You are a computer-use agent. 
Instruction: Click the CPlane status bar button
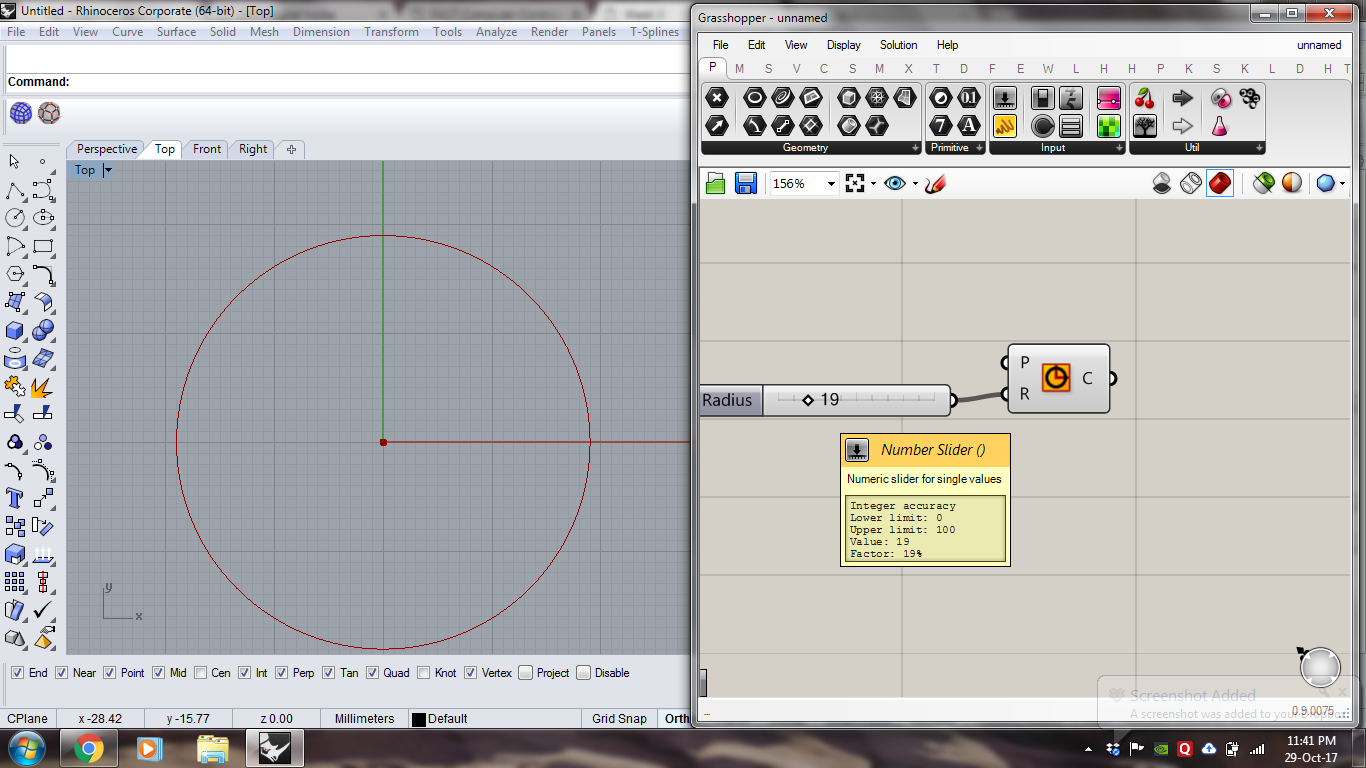(x=28, y=718)
